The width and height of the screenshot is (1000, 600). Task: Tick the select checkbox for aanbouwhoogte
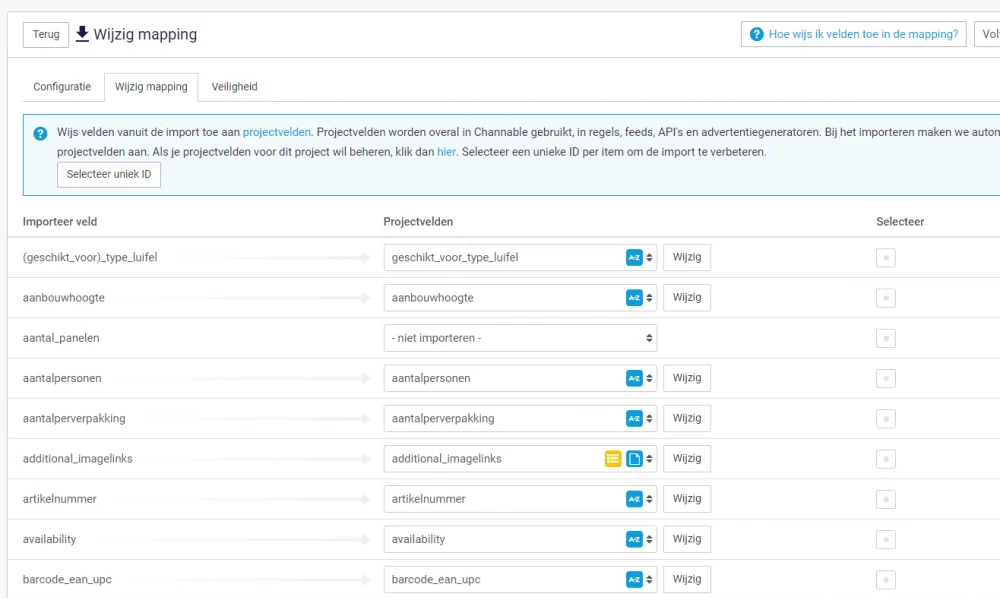click(885, 298)
